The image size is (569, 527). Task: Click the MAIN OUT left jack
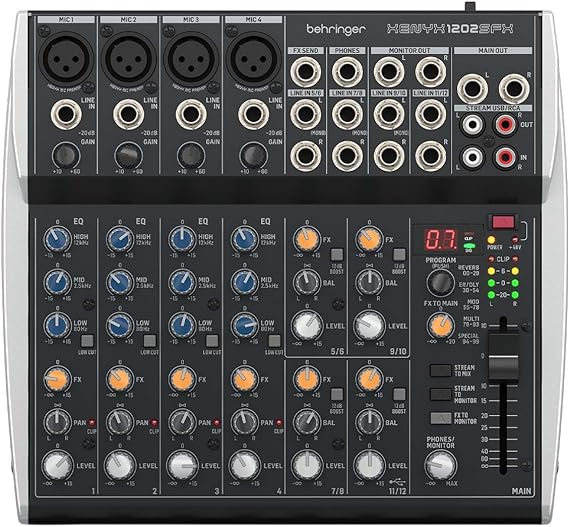[472, 89]
